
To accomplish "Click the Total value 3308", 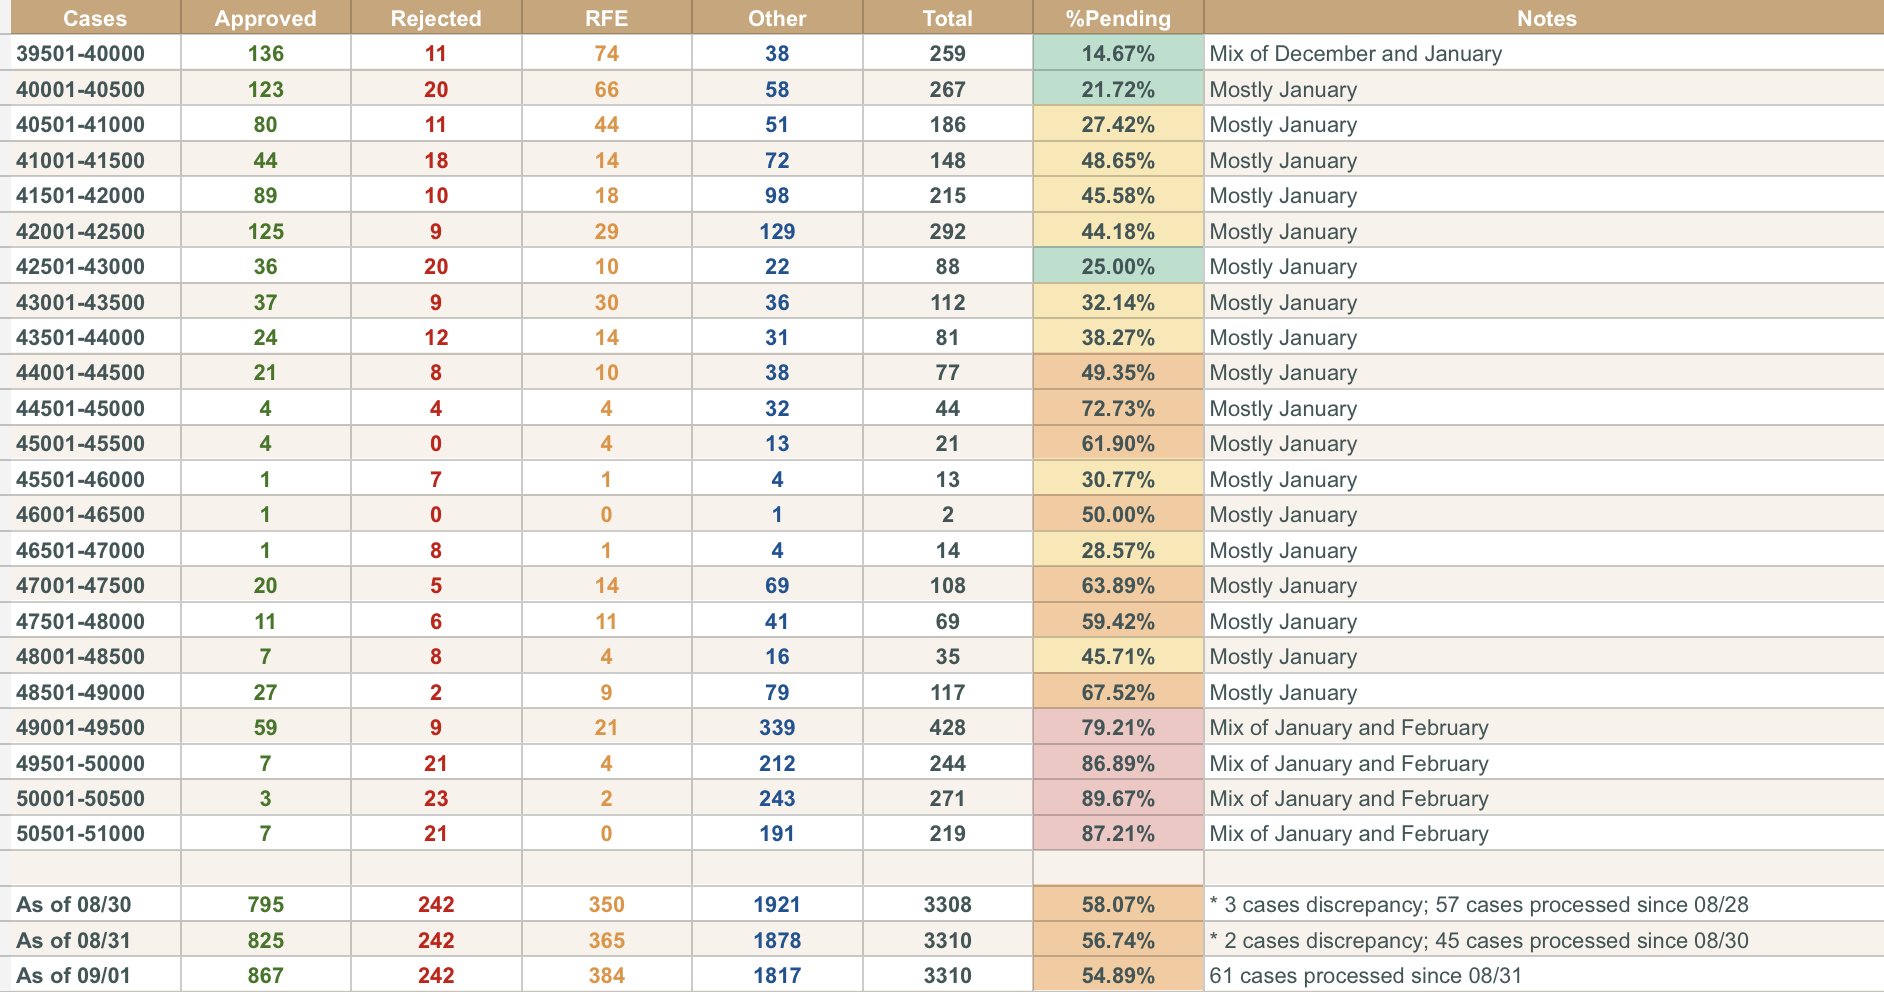I will [x=947, y=905].
